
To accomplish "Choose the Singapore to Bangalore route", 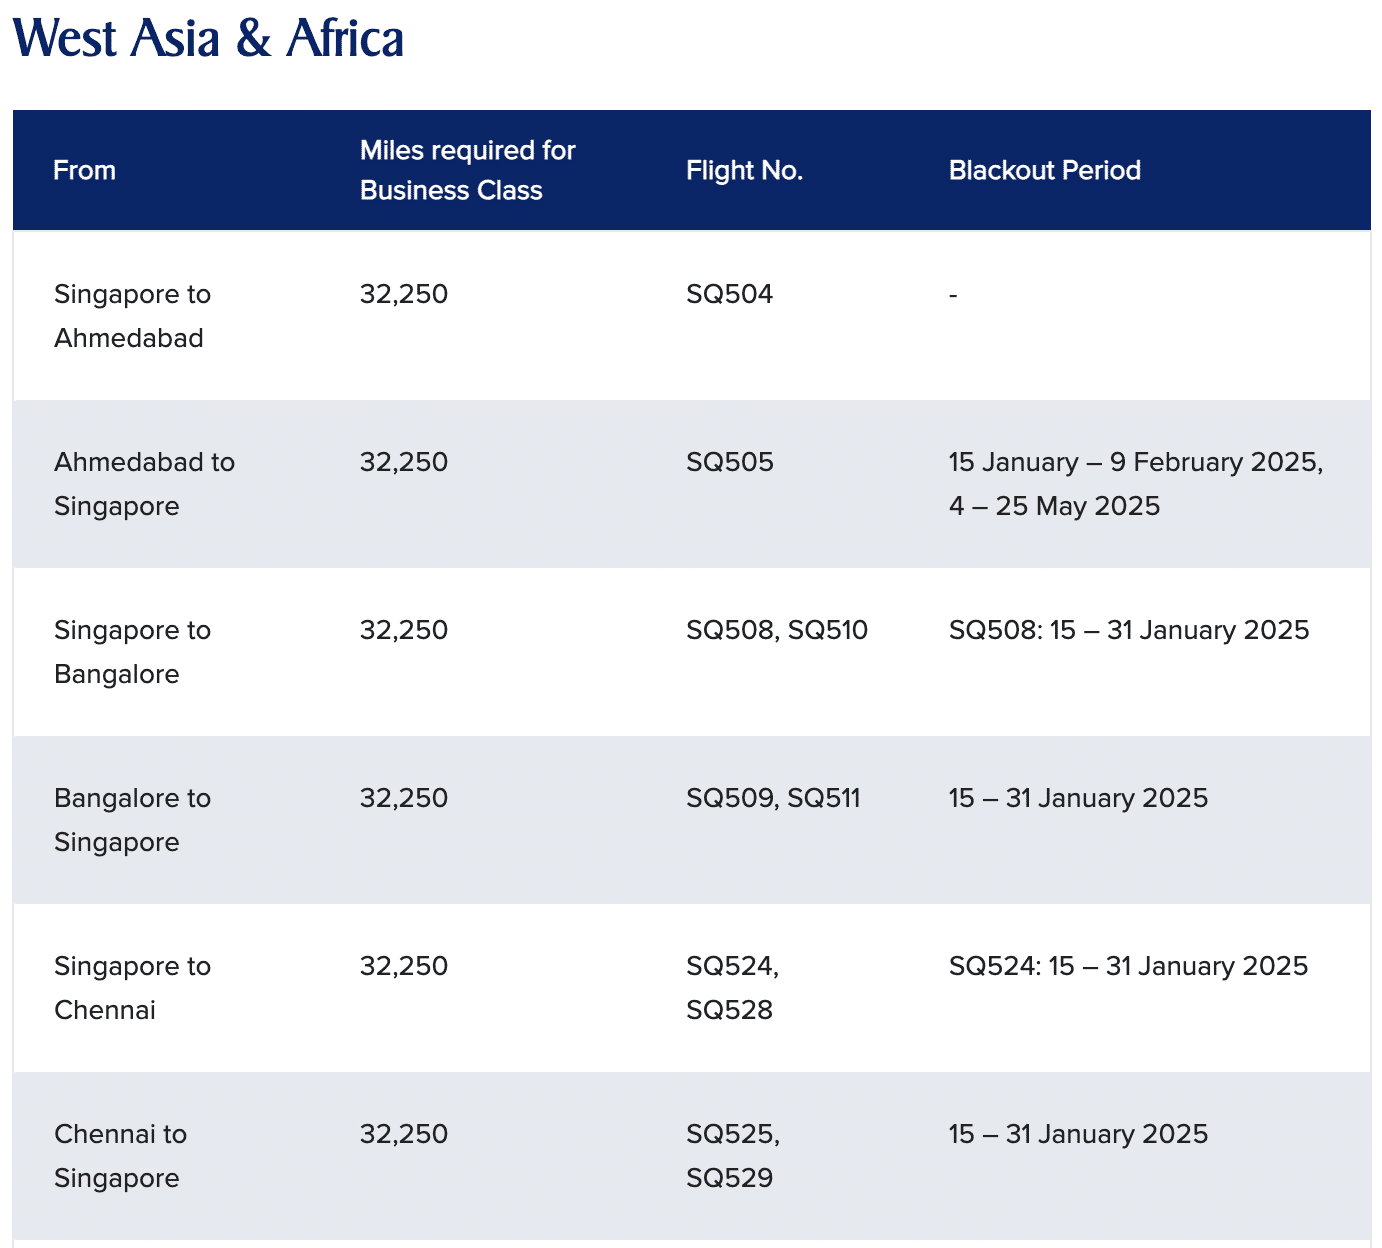I will [132, 652].
